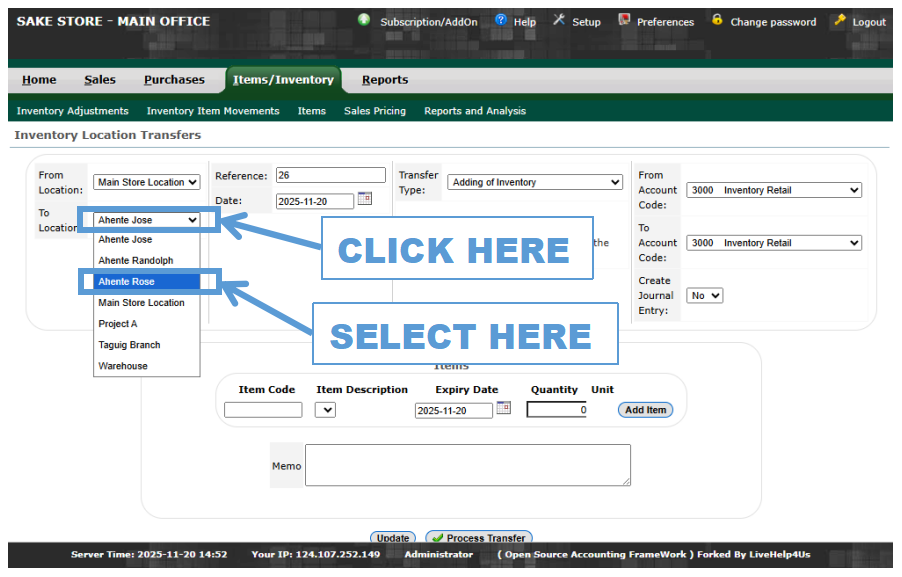
Task: Open the Reports tab
Action: 385,80
